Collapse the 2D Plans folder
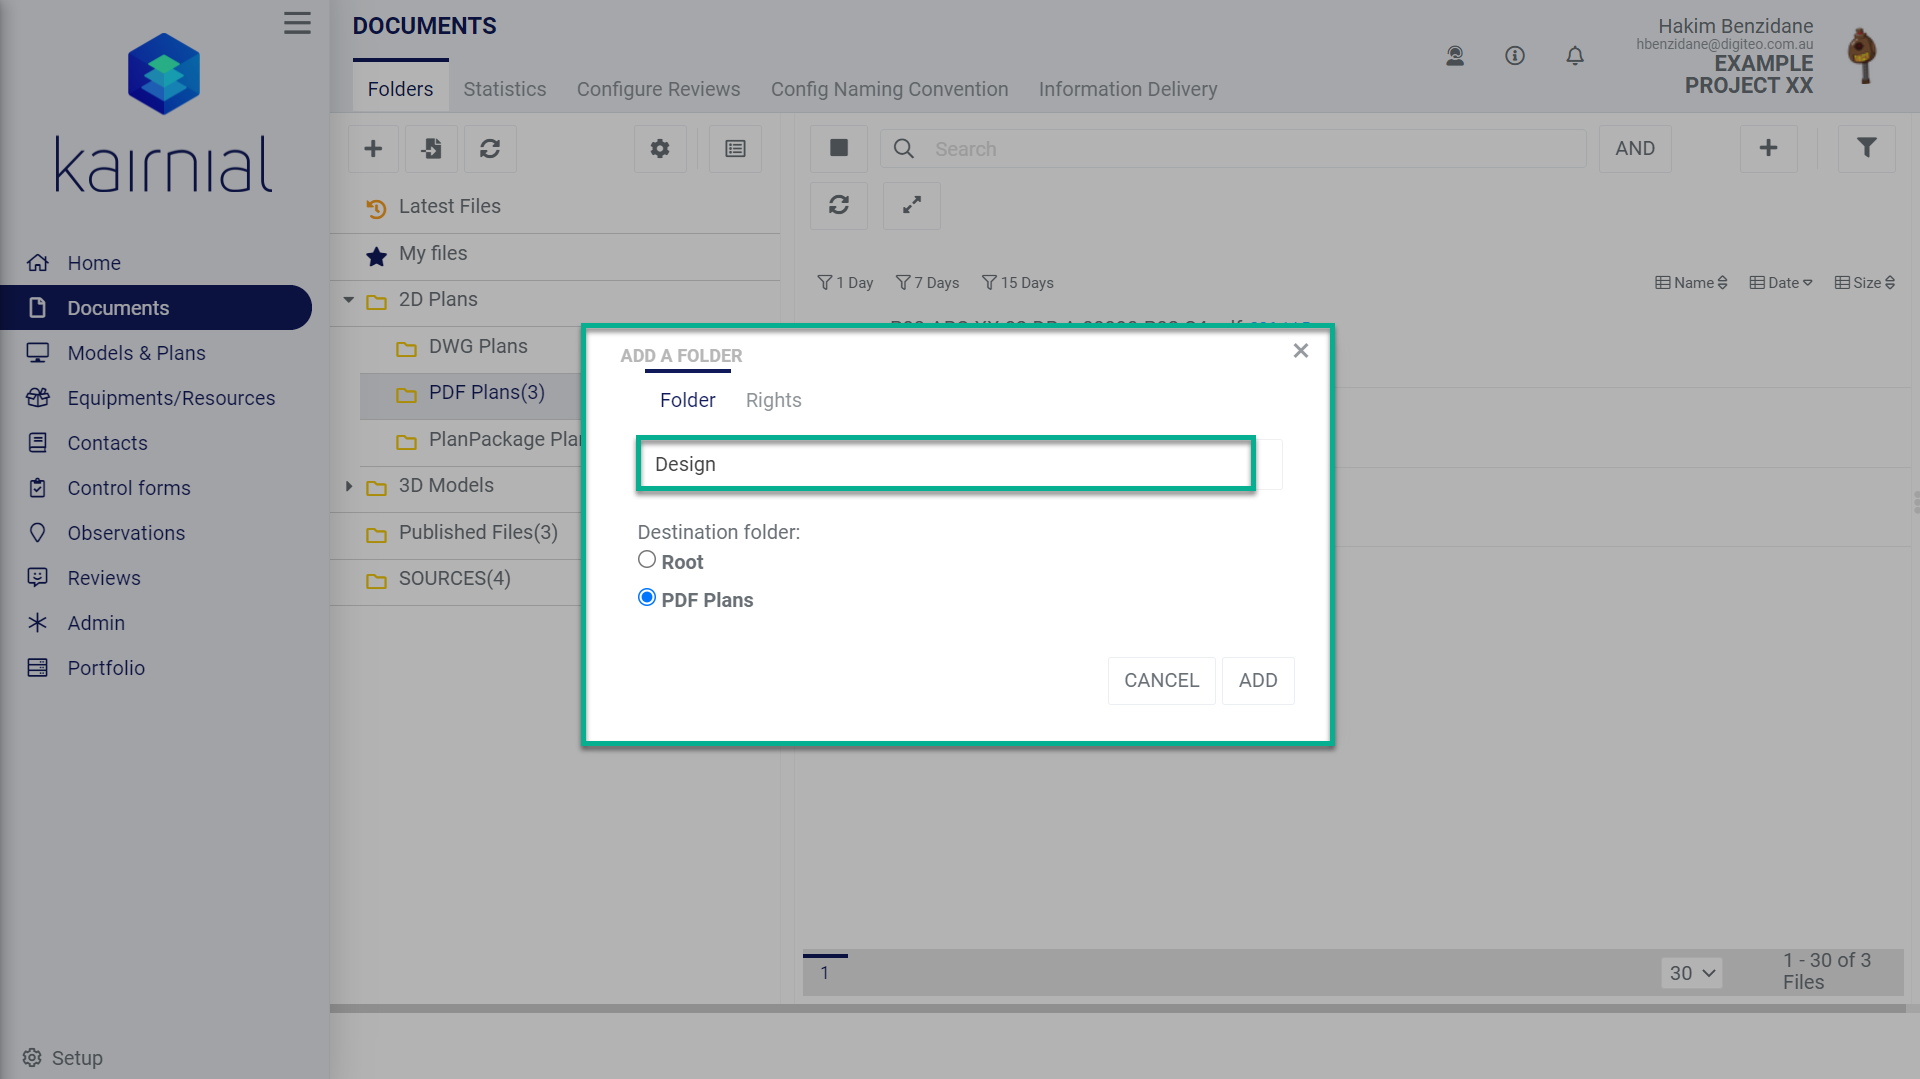Screen dimensions: 1920x1079 (x=348, y=299)
